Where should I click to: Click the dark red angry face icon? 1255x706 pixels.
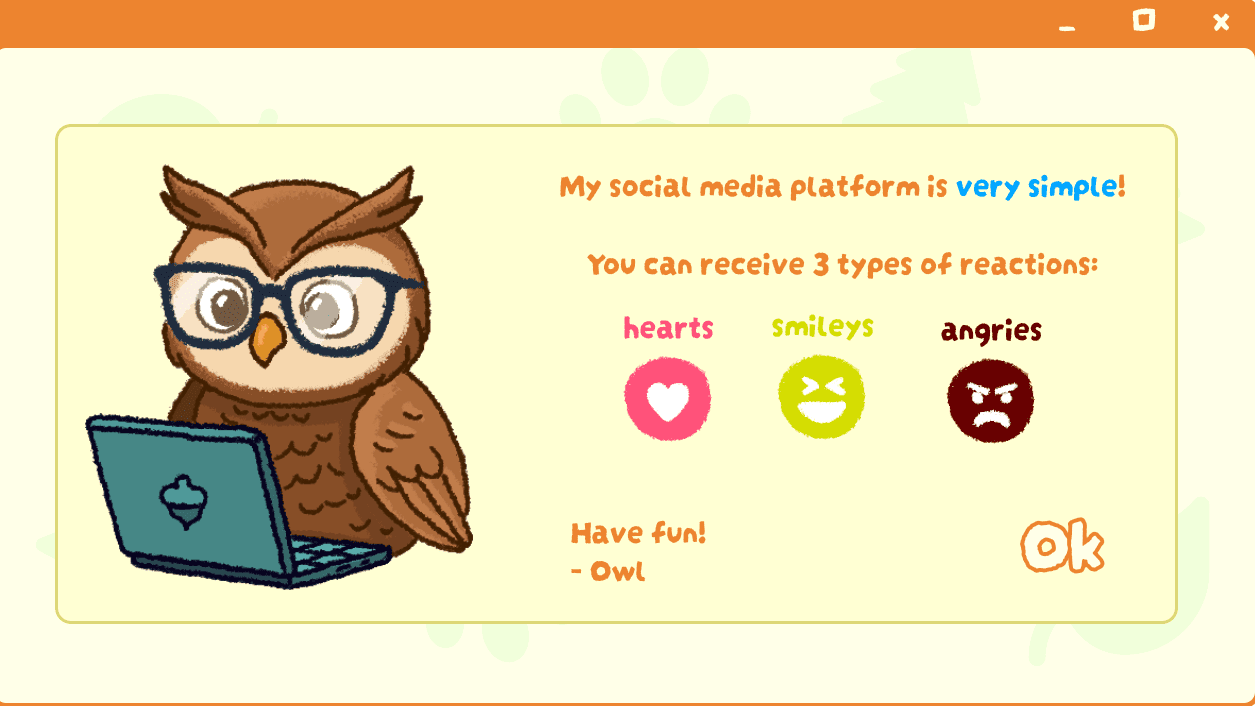click(x=991, y=401)
